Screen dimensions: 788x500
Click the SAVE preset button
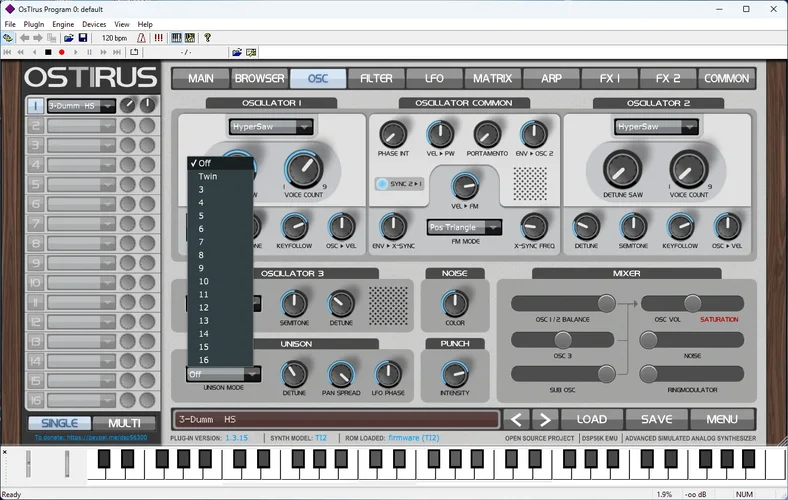point(656,420)
